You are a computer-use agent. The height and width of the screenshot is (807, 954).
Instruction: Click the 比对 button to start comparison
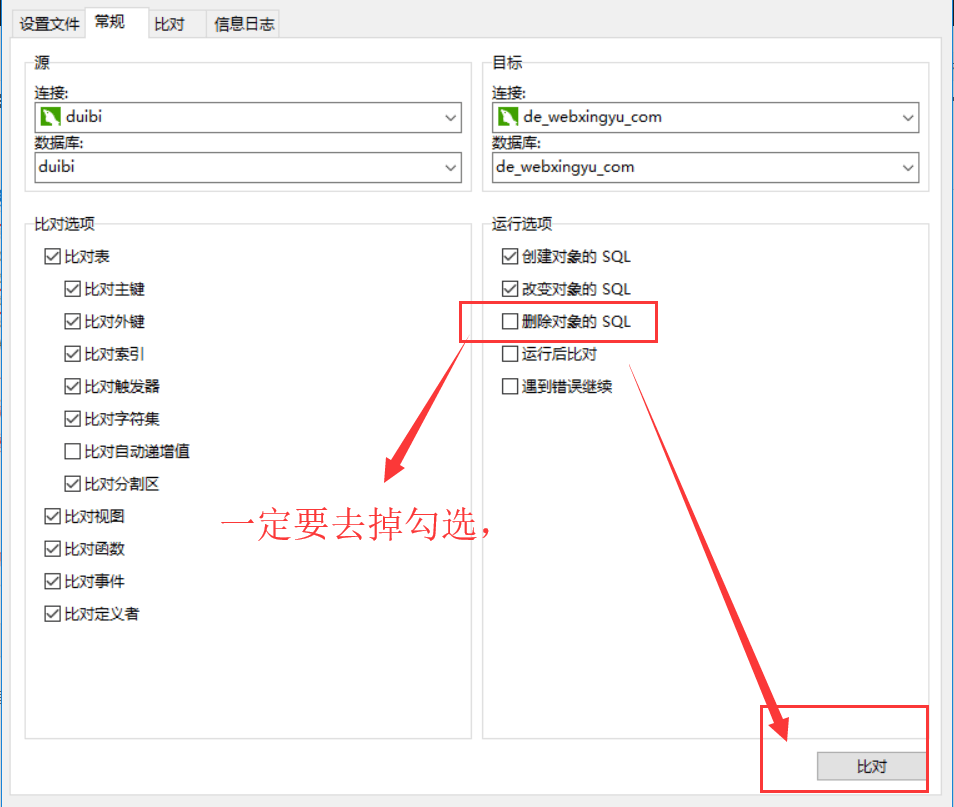(871, 766)
